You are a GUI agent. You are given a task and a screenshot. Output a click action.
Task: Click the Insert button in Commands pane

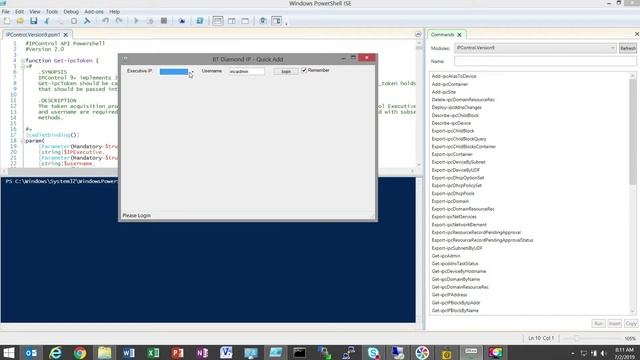coord(615,323)
